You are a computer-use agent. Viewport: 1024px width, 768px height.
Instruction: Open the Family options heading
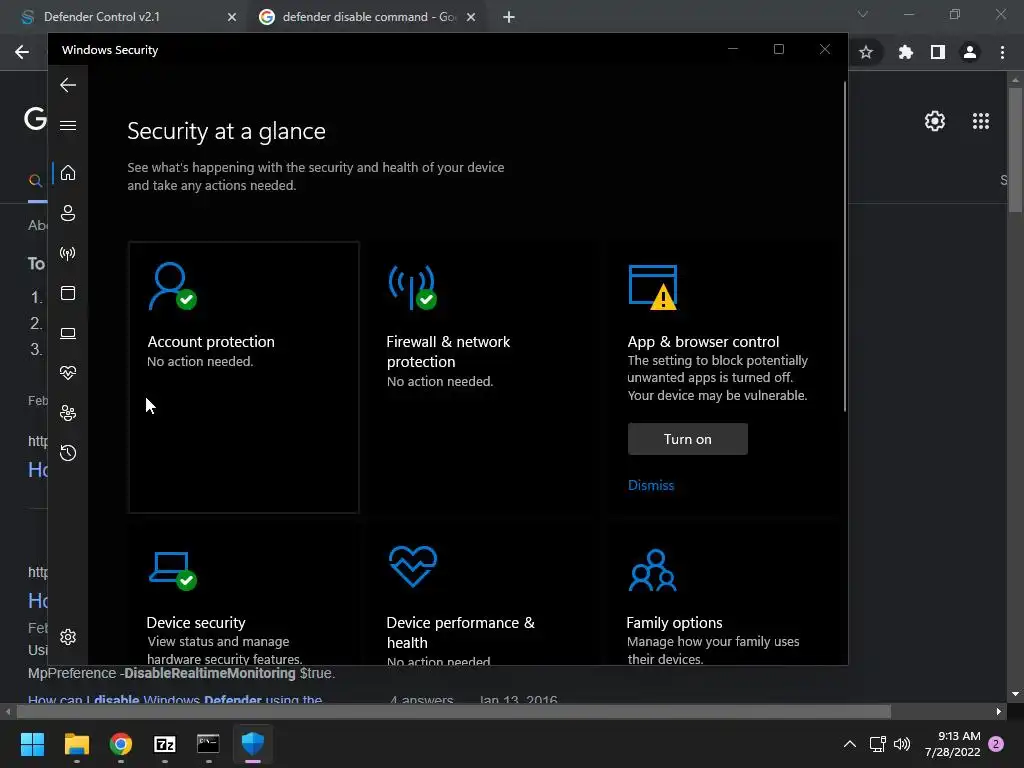[x=674, y=622]
